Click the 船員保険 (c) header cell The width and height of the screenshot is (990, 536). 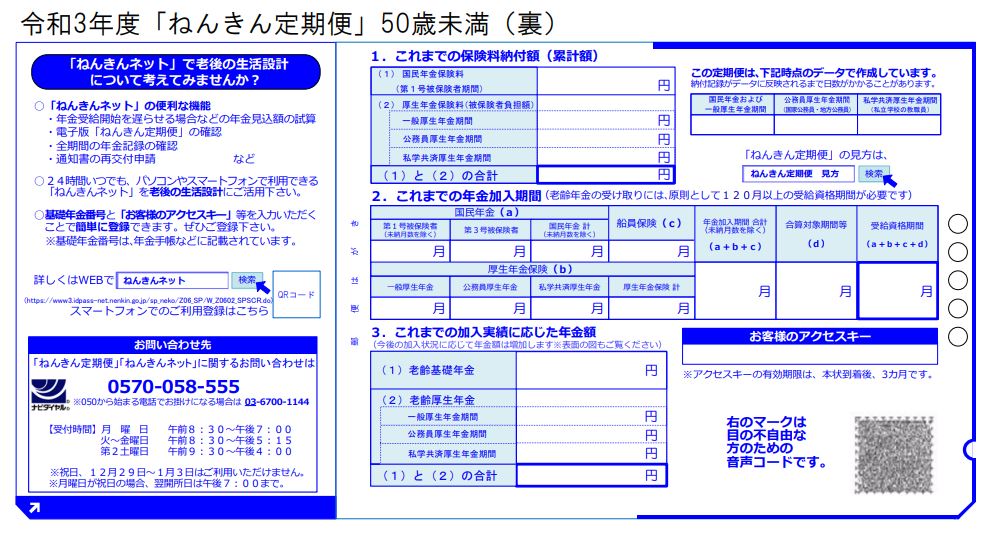652,223
